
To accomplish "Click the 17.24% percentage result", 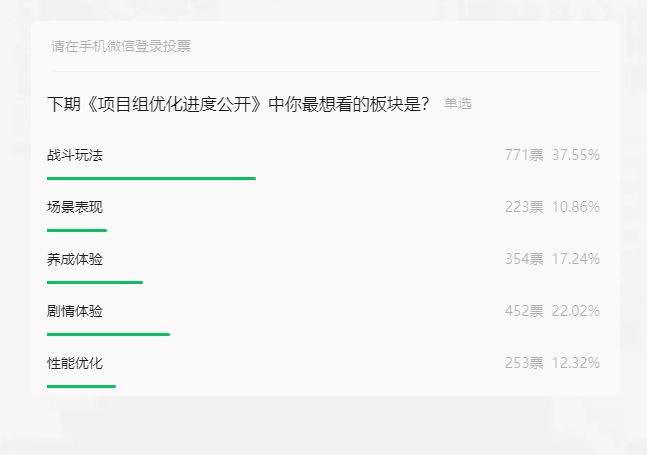I will tap(576, 259).
